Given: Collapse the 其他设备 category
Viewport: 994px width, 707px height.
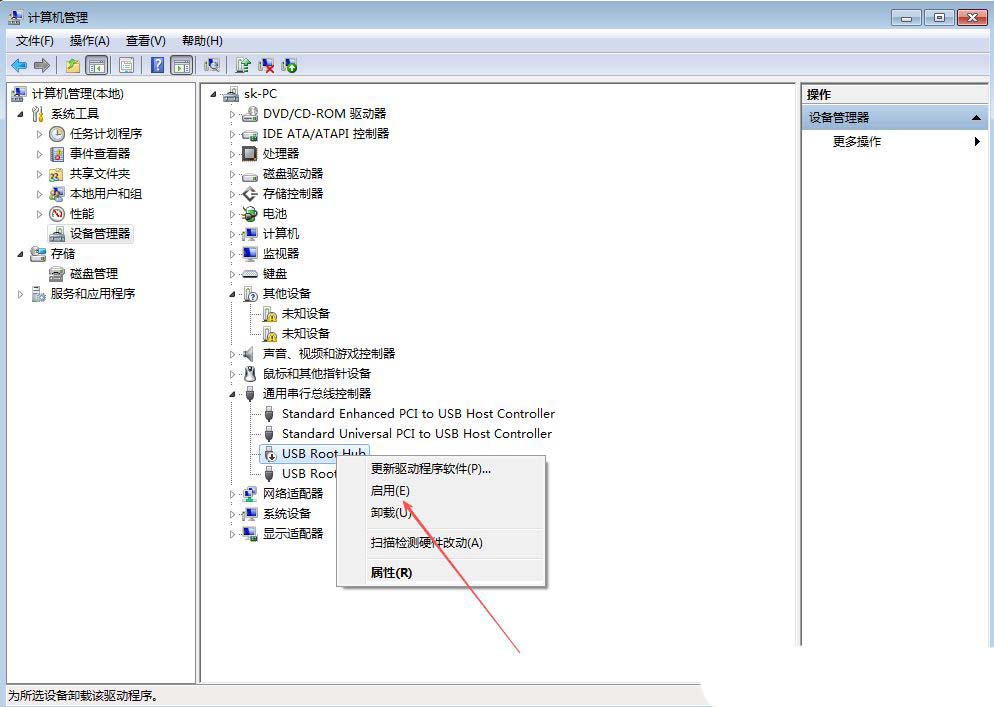Looking at the screenshot, I should point(232,294).
